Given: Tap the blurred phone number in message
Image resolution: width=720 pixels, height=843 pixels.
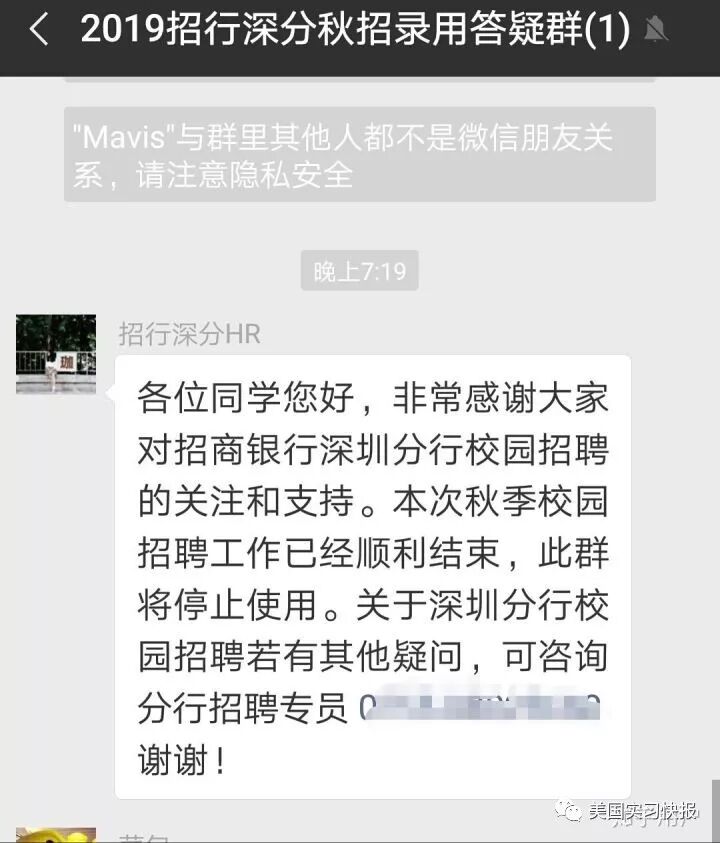Looking at the screenshot, I should (480, 706).
